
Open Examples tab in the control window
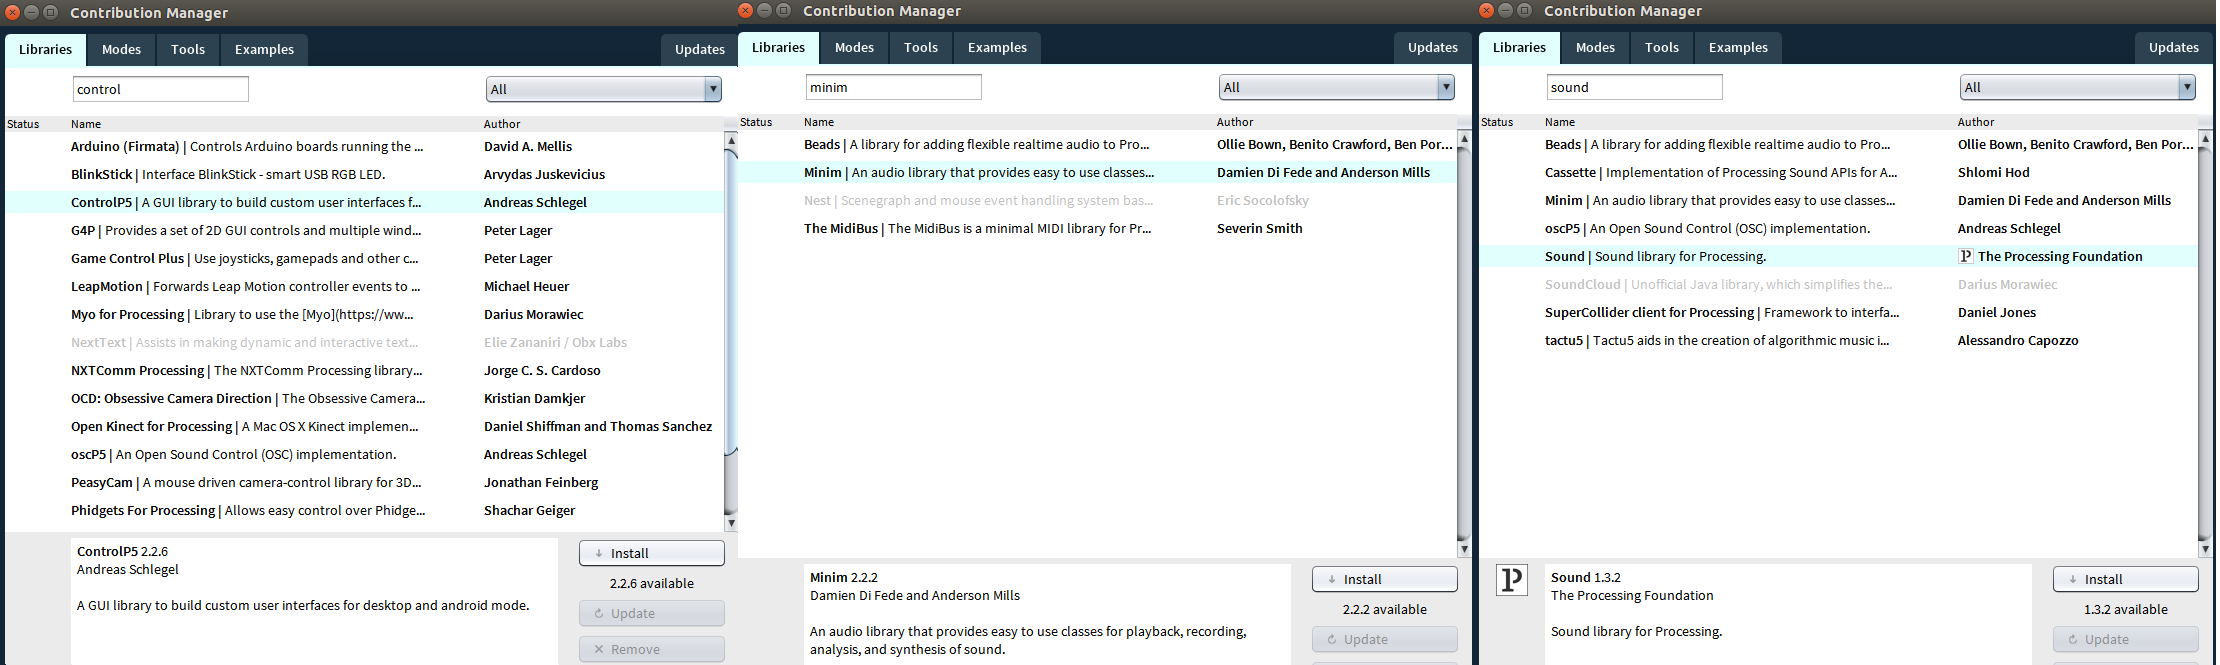click(264, 49)
